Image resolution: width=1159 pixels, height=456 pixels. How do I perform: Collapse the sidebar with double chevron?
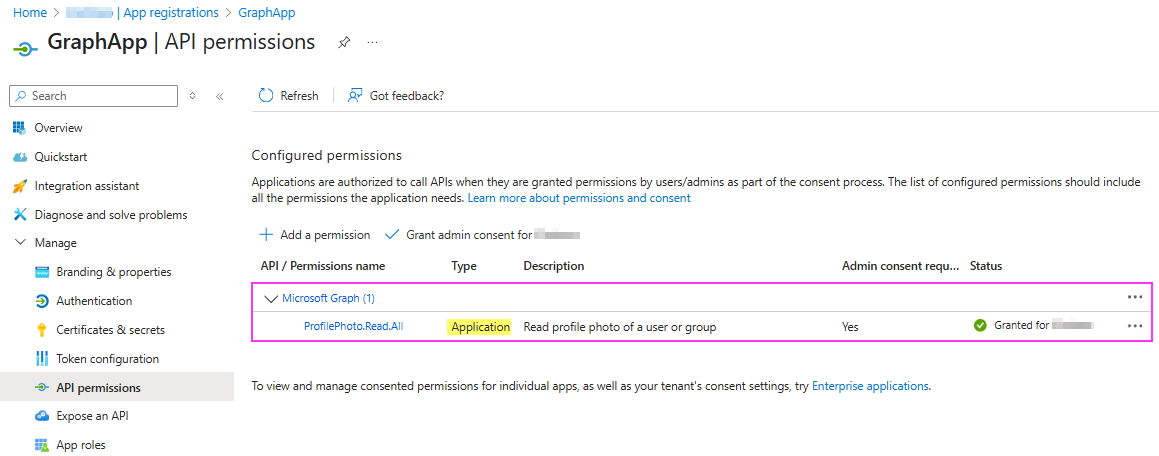click(220, 96)
